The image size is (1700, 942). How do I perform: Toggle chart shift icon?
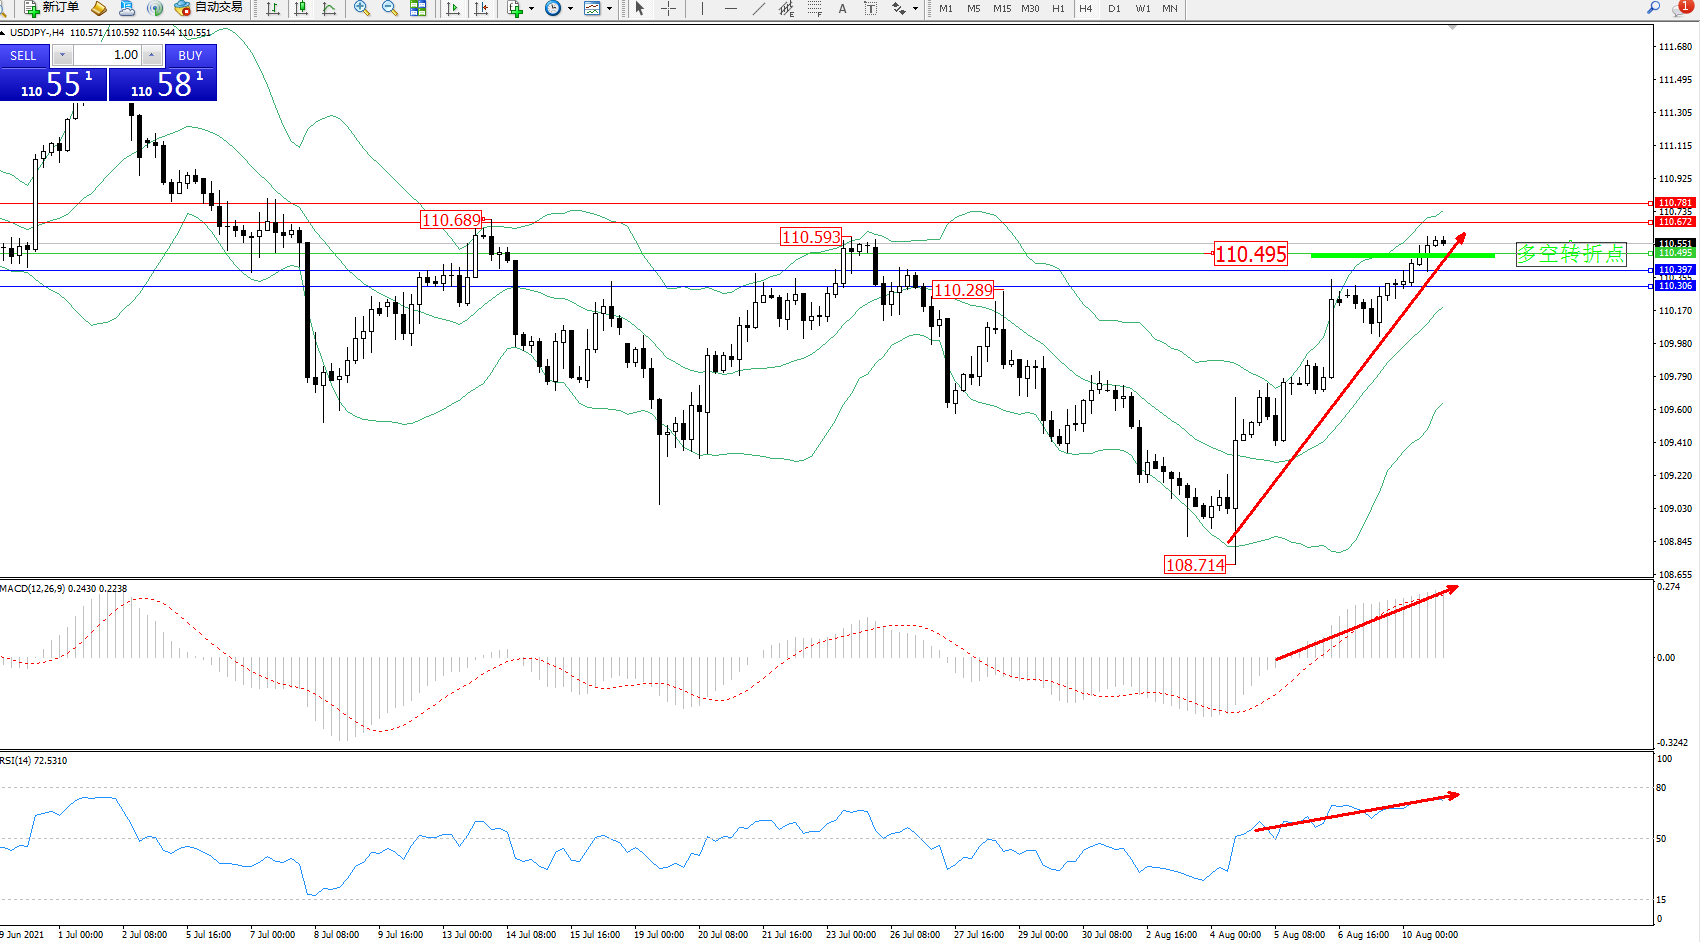[x=481, y=8]
